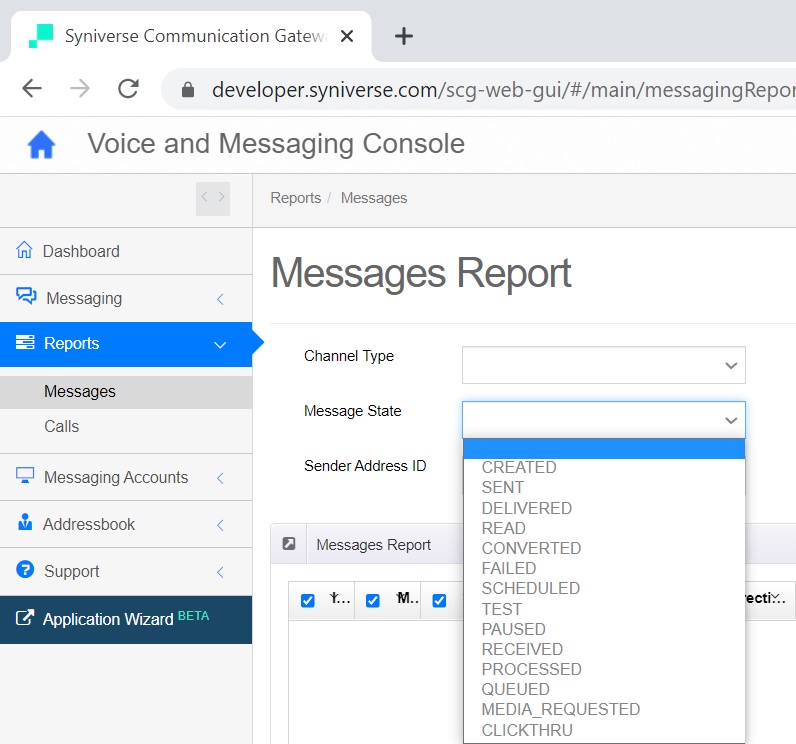Open Messages under Reports
The width and height of the screenshot is (796, 744).
point(126,391)
